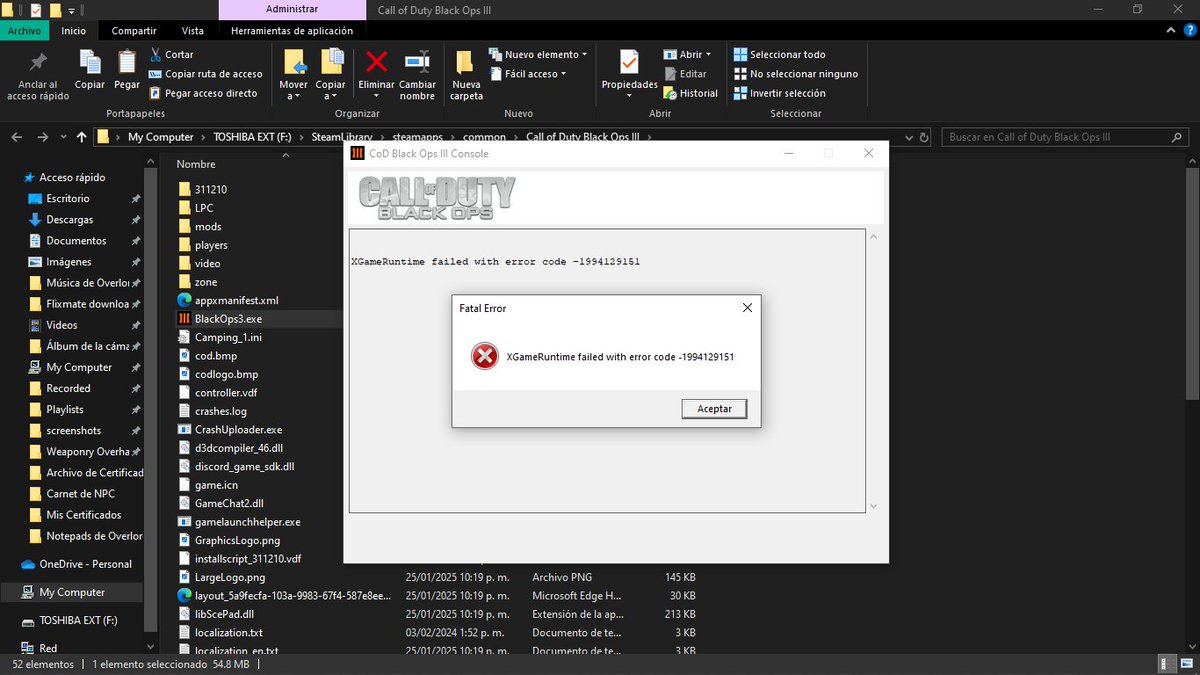
Task: Switch to the Inicio ribbon tab
Action: [73, 31]
